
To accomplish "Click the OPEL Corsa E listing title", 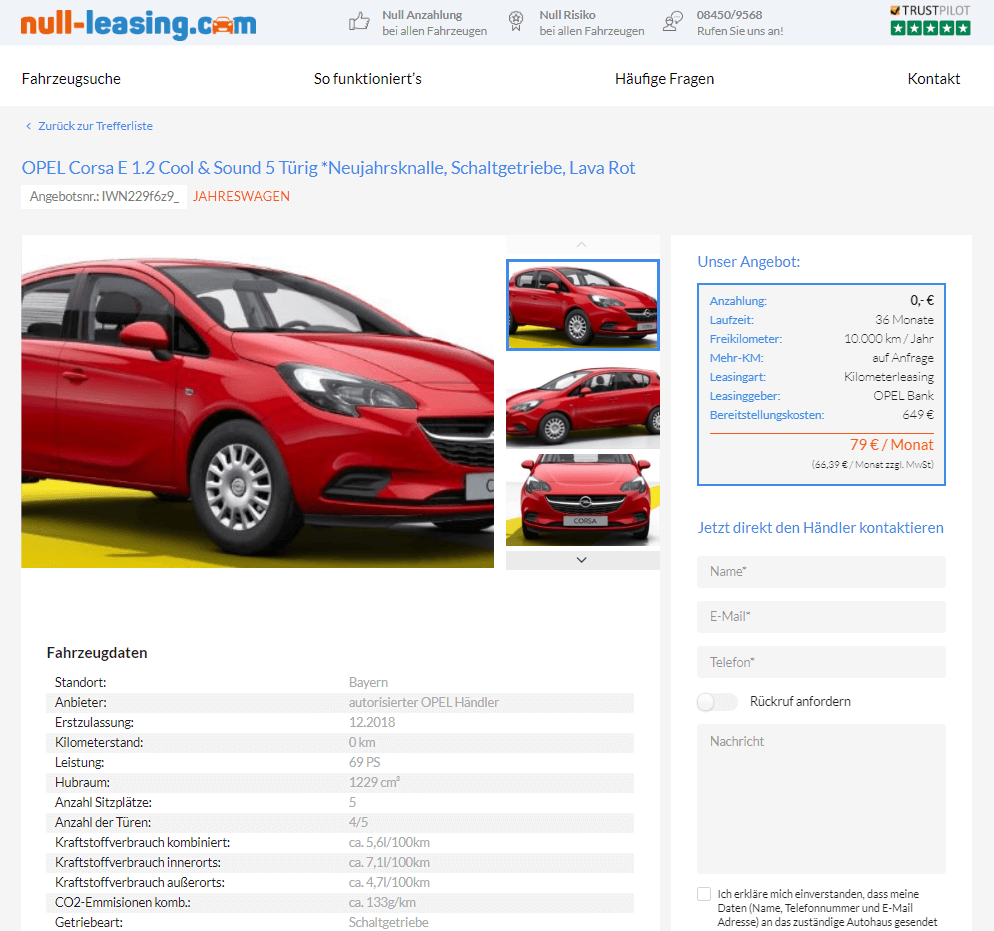I will [x=328, y=168].
